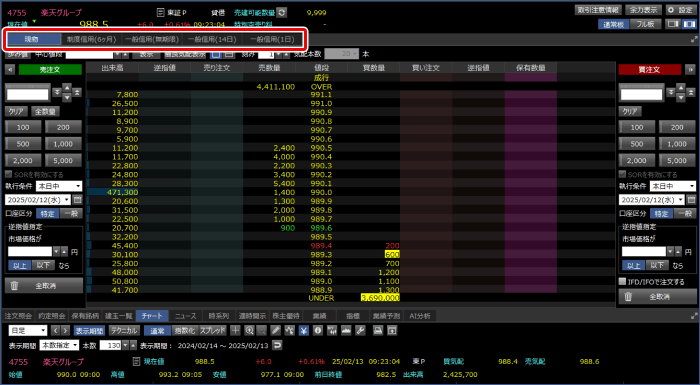The image size is (700, 385).
Task: Decrease sell-side 市場価格 stepper down arrow
Action: coord(57,252)
